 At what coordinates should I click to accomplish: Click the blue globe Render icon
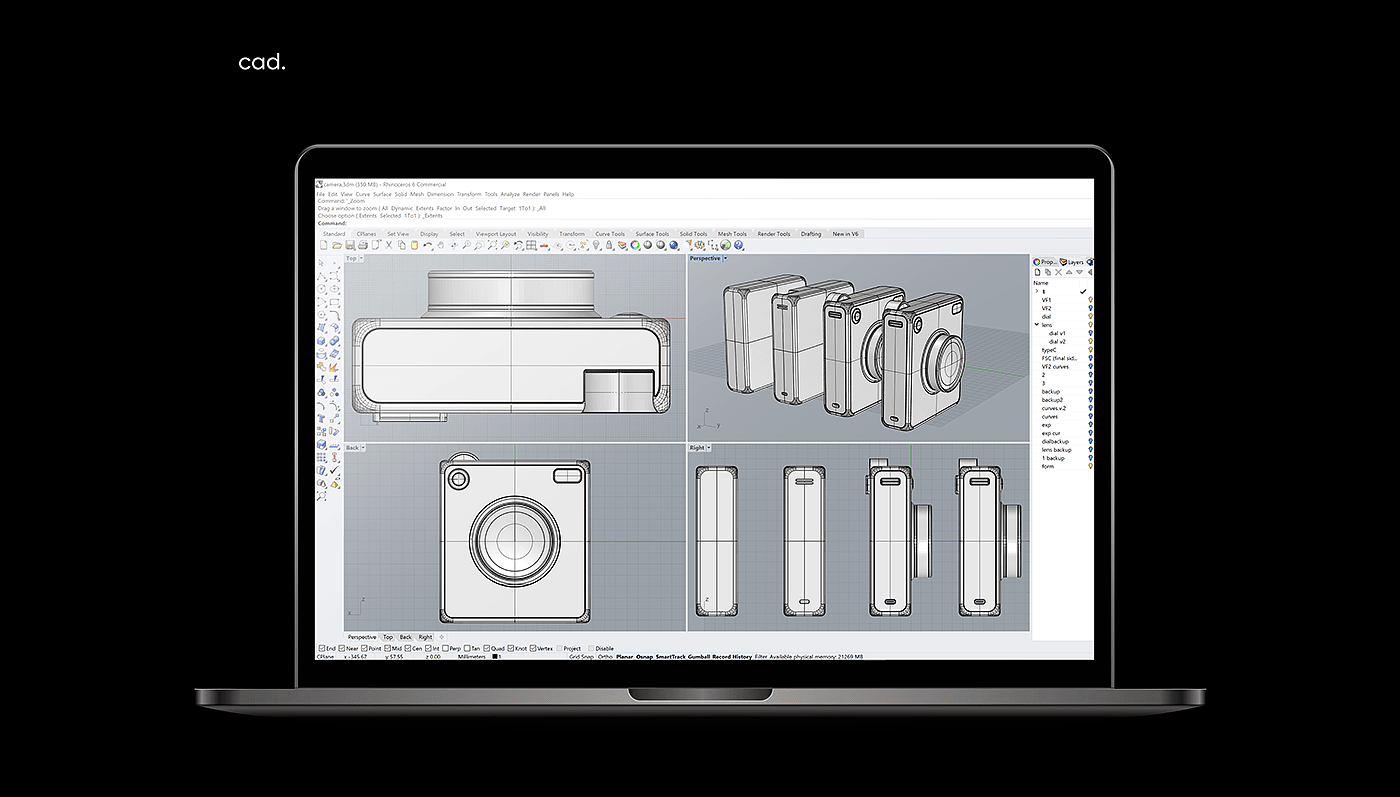674,245
